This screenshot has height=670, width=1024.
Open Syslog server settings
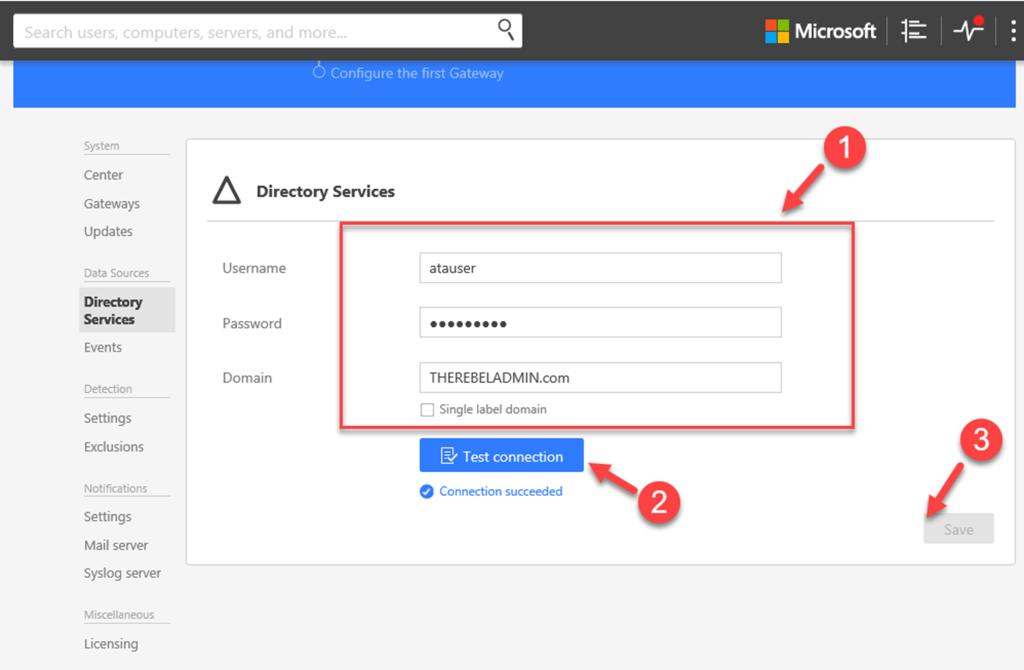pos(122,573)
